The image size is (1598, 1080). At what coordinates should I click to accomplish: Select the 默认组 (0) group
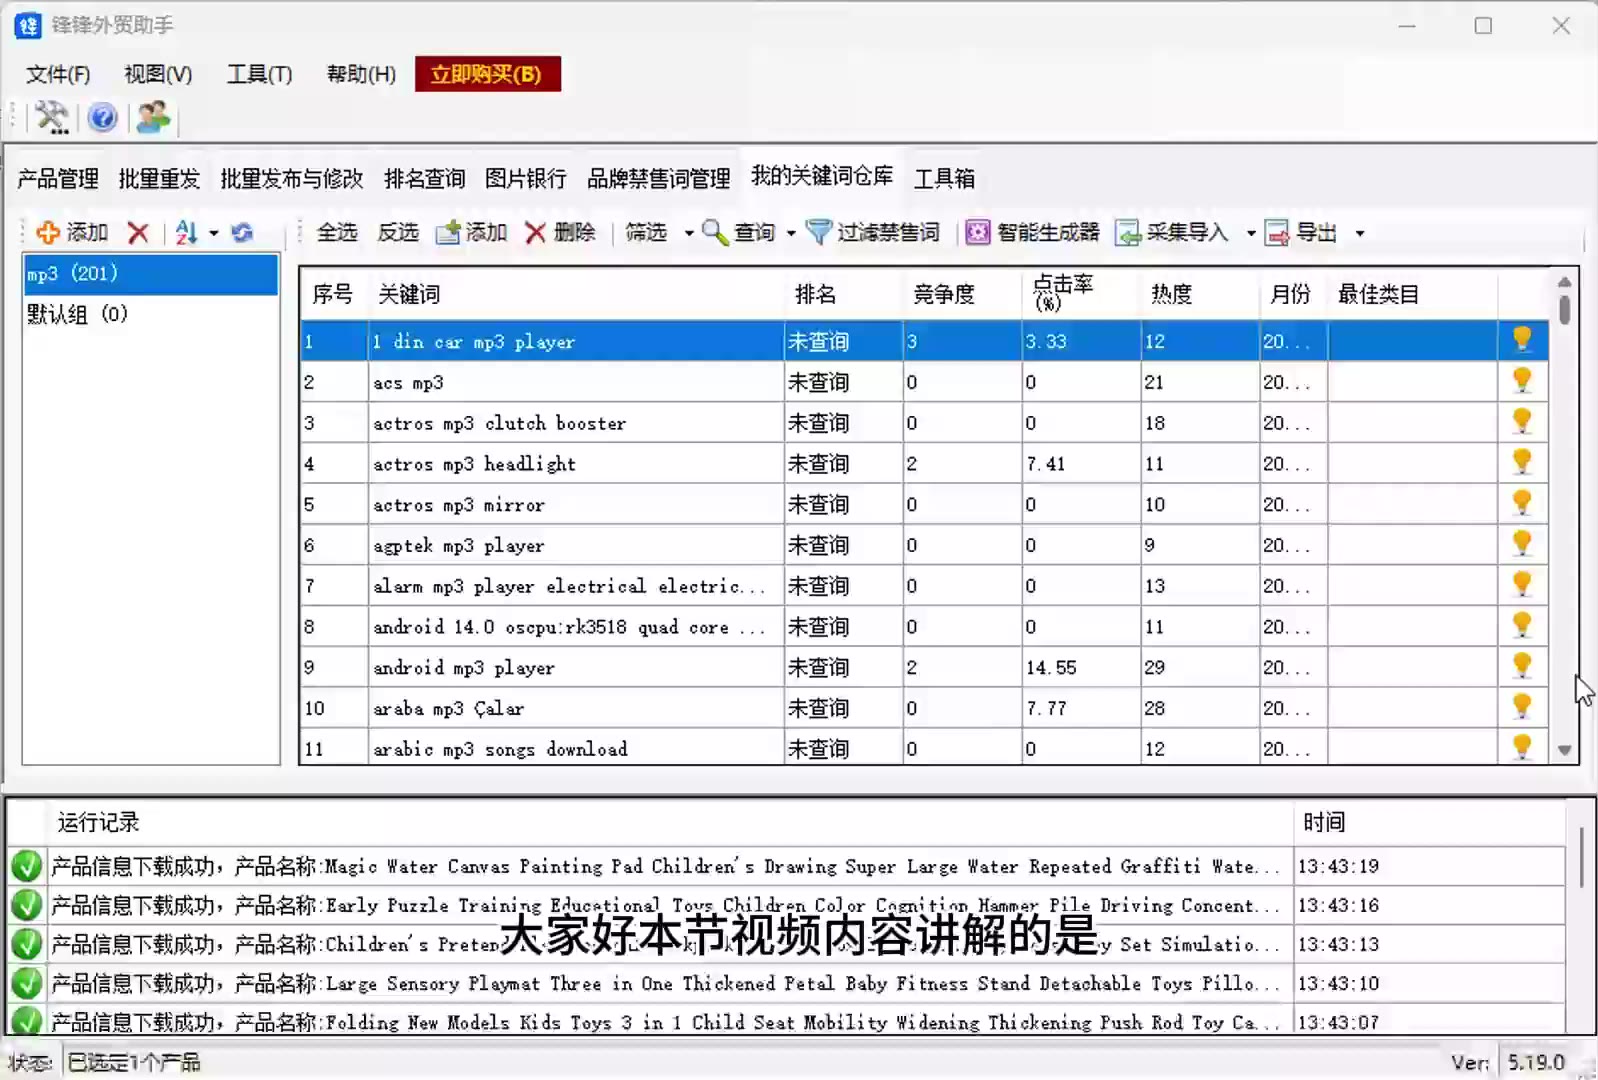click(150, 315)
